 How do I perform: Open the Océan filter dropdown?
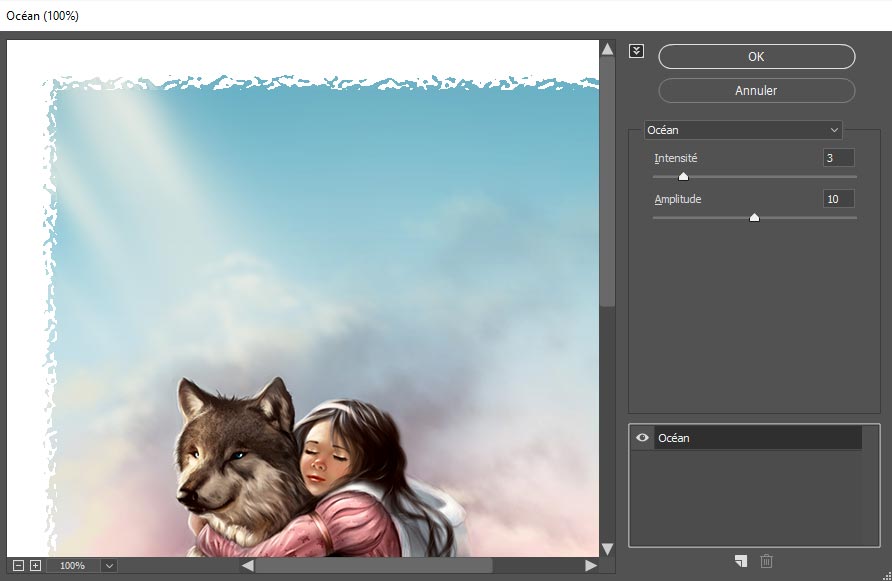[743, 130]
